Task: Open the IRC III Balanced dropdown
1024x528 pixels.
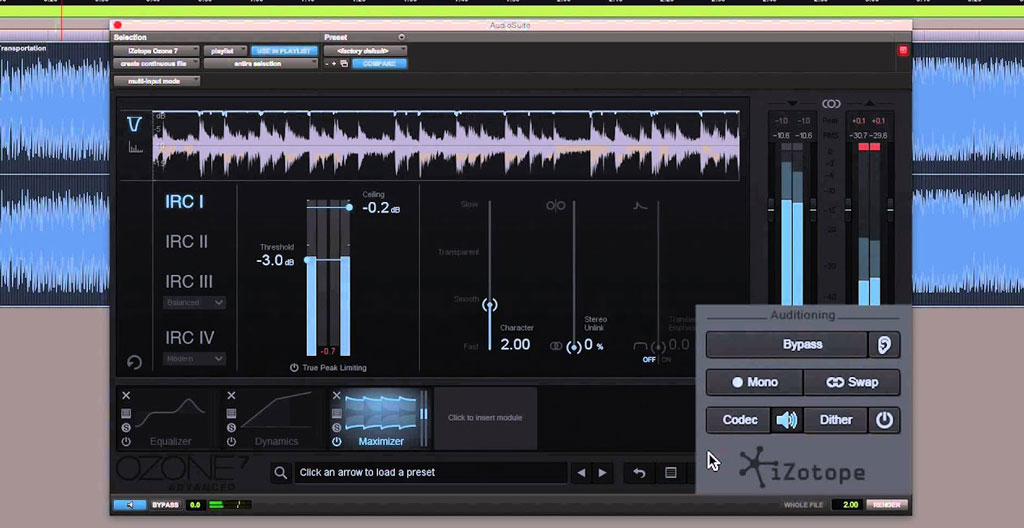Action: pos(195,303)
